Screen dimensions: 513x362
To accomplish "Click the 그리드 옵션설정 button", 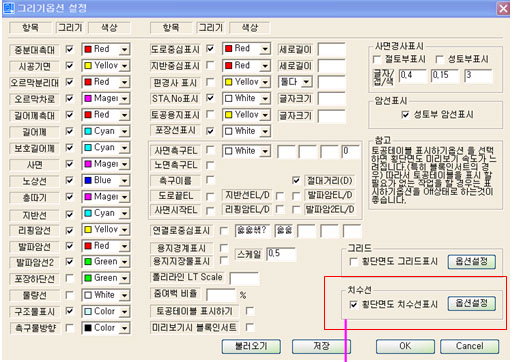I will (471, 261).
